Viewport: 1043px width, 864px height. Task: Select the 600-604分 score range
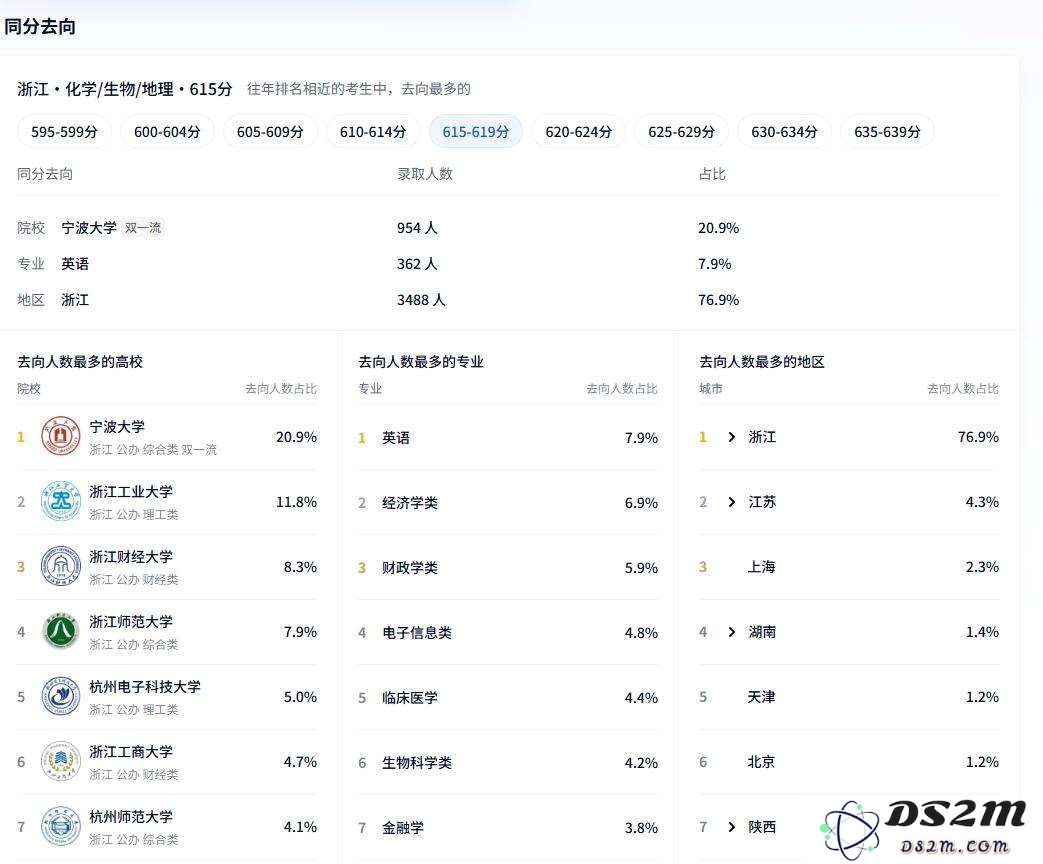167,132
